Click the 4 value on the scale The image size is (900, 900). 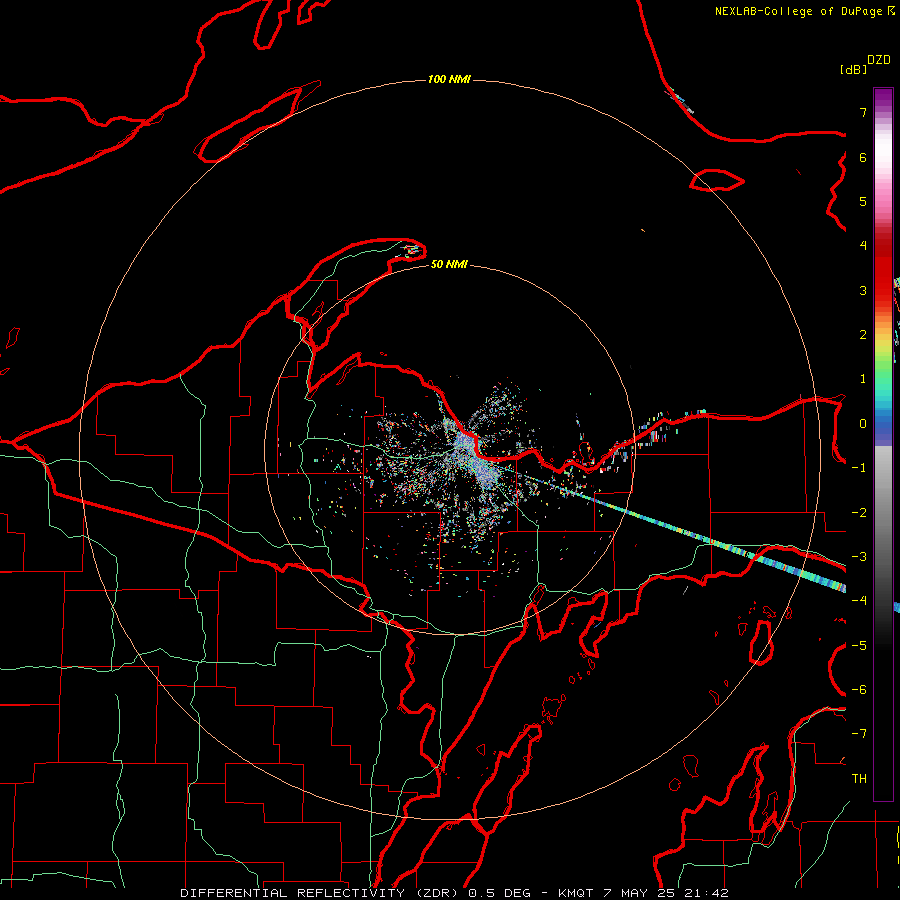tap(863, 246)
